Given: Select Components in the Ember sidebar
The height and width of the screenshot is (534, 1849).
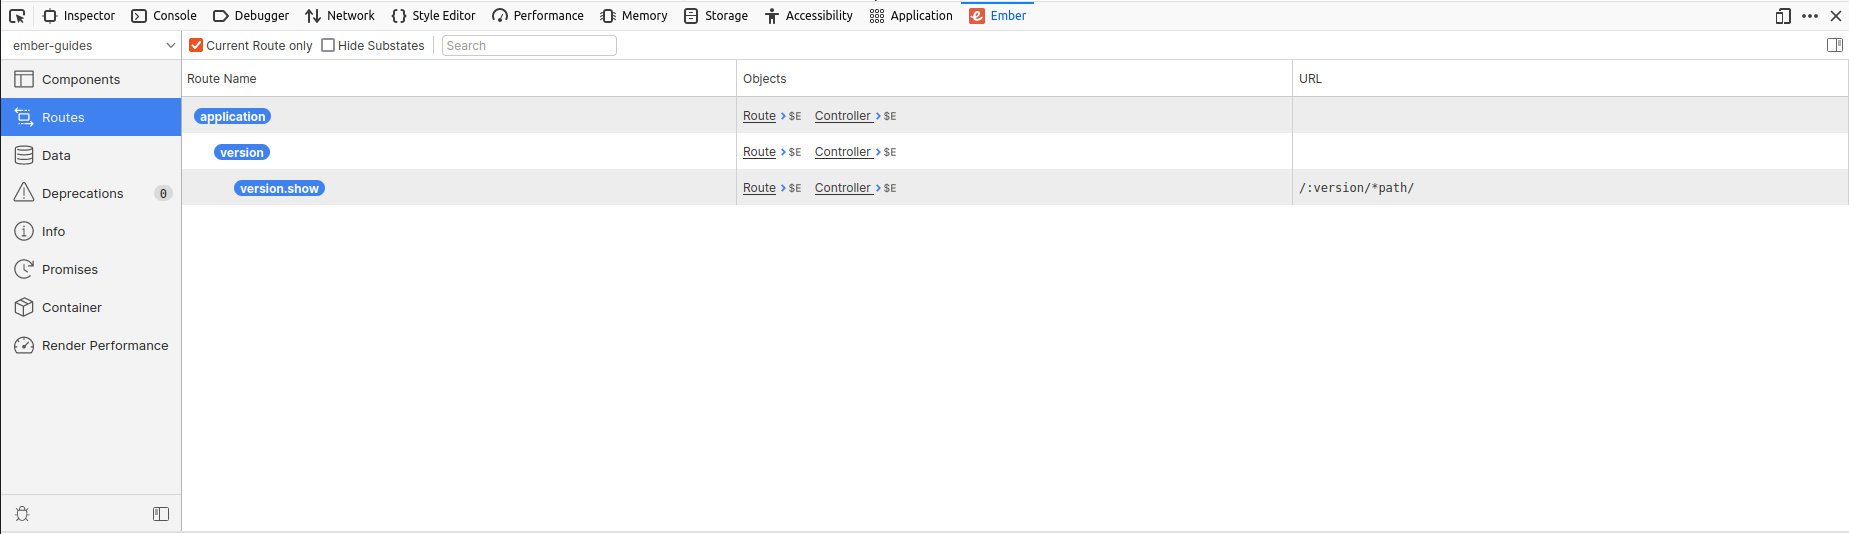Looking at the screenshot, I should tap(80, 80).
